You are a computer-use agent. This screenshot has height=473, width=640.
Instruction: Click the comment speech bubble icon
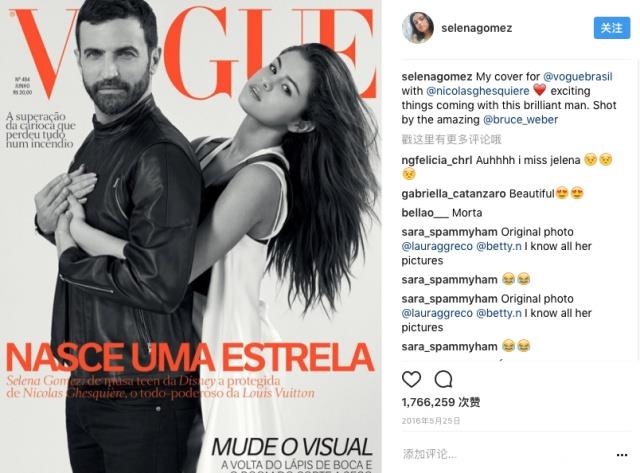(x=443, y=380)
